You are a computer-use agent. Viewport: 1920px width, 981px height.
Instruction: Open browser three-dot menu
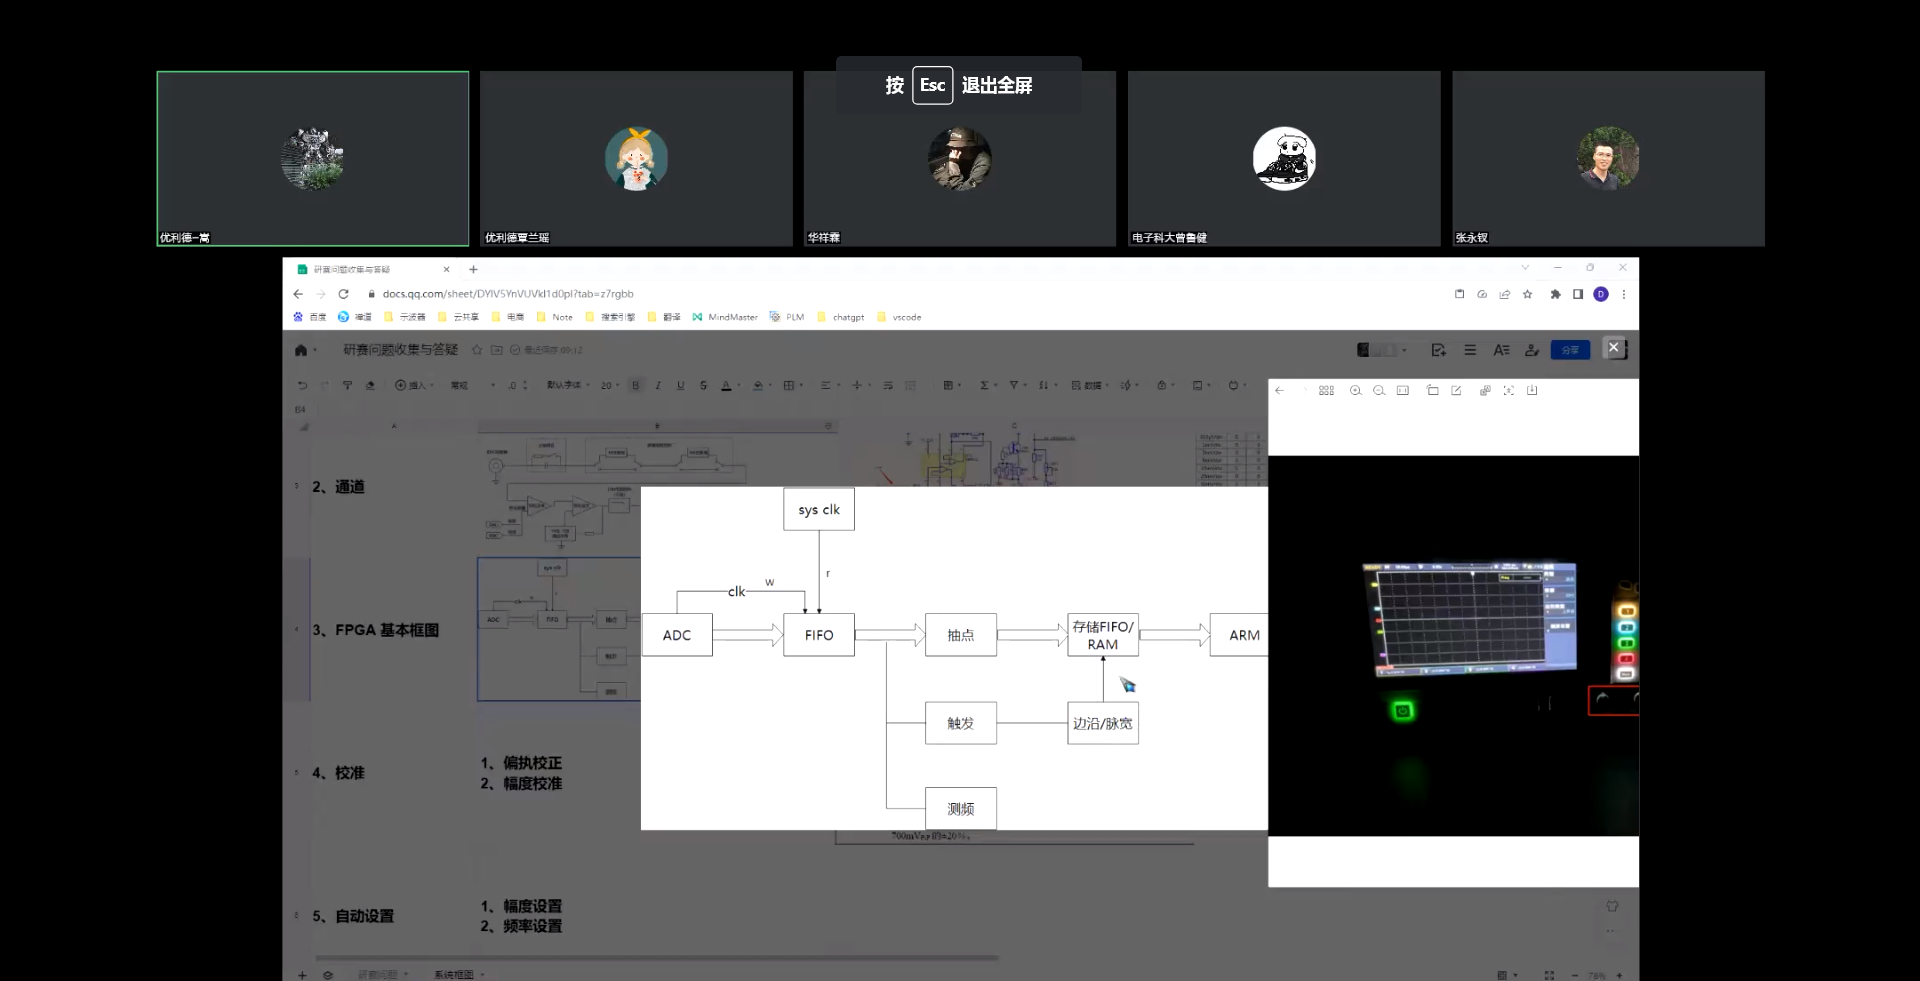click(1624, 294)
